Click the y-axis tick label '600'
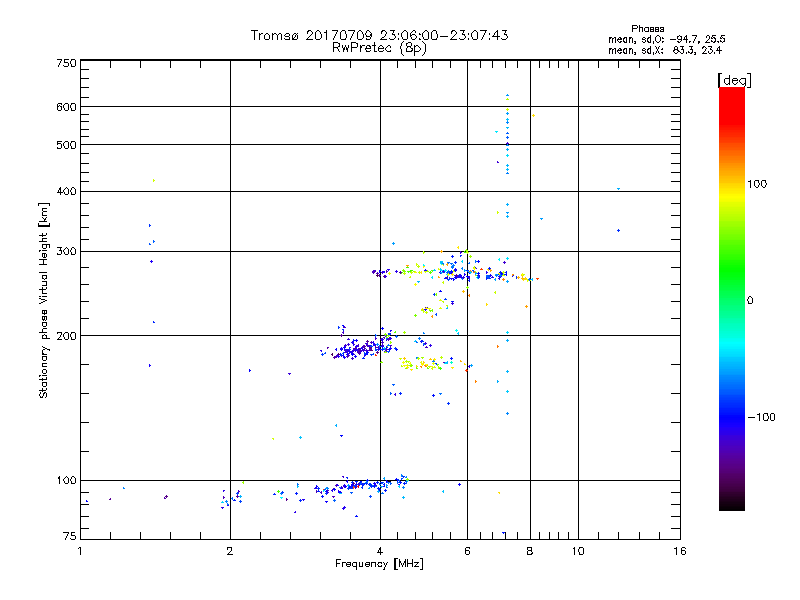The image size is (800, 600). (x=66, y=107)
